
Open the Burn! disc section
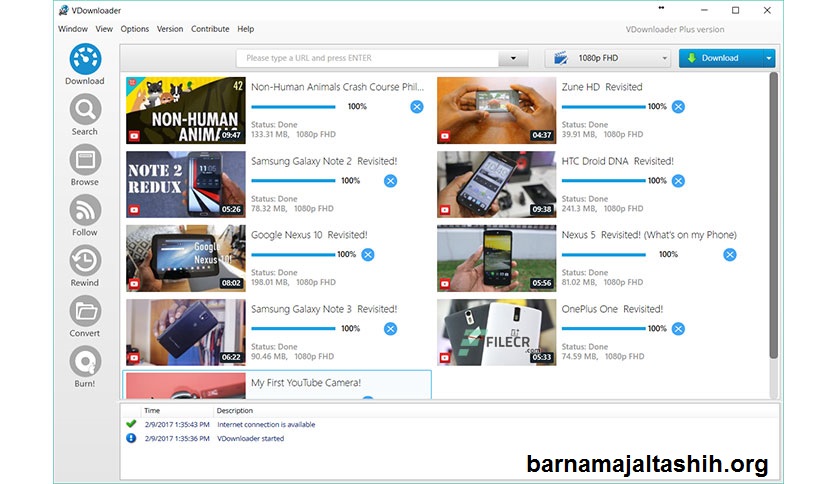click(x=85, y=367)
